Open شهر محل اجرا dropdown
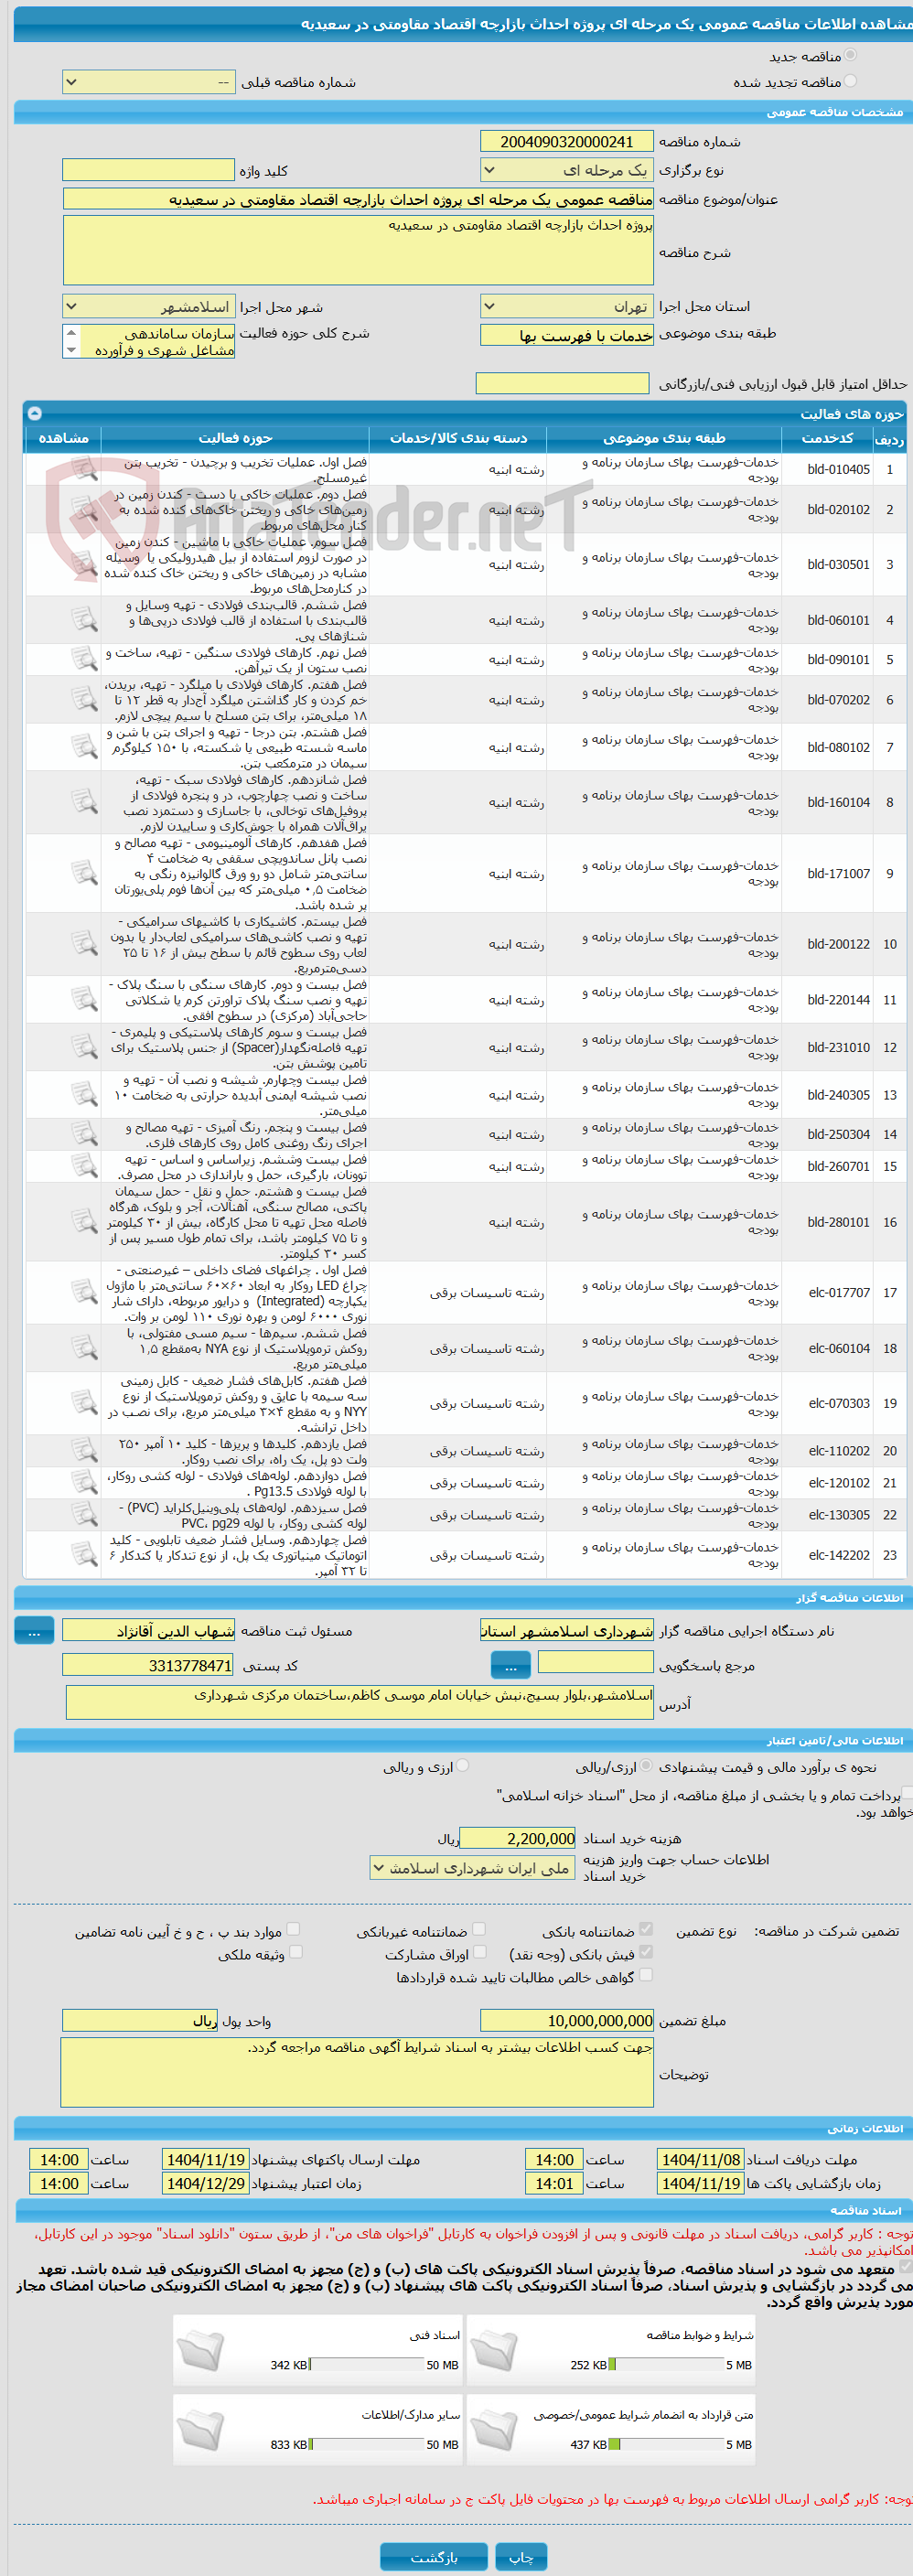 point(149,306)
